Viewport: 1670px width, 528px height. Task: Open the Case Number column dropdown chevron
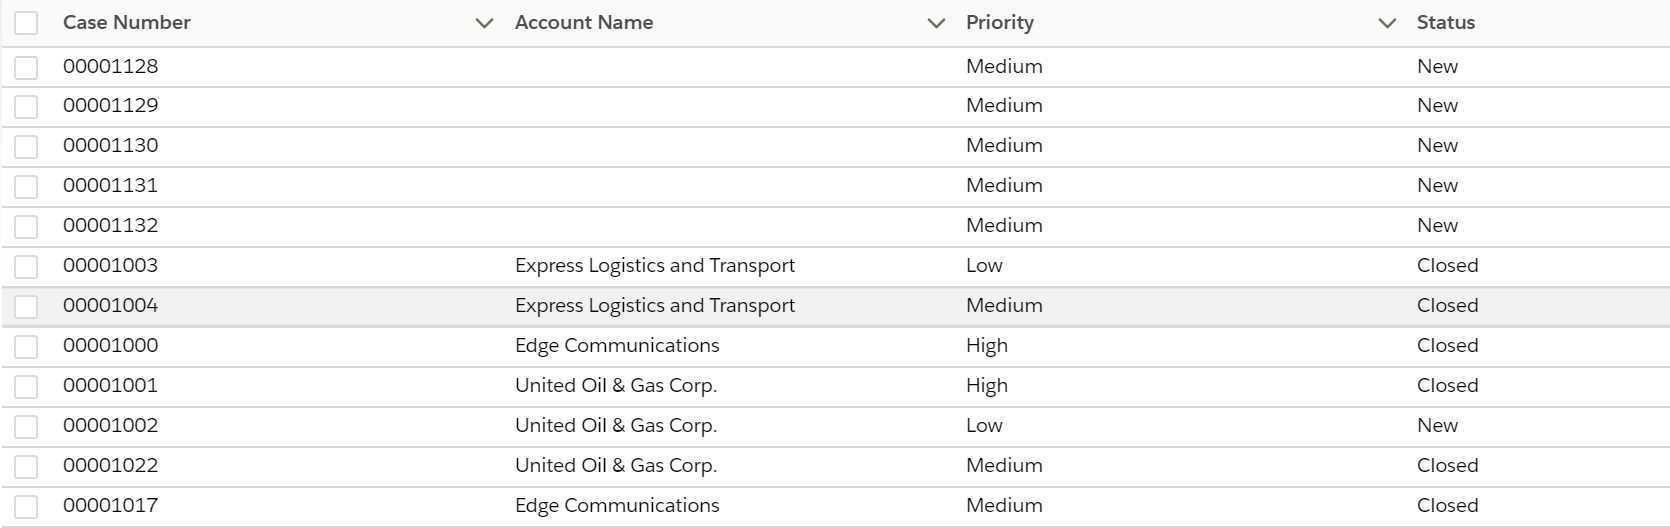(x=484, y=23)
